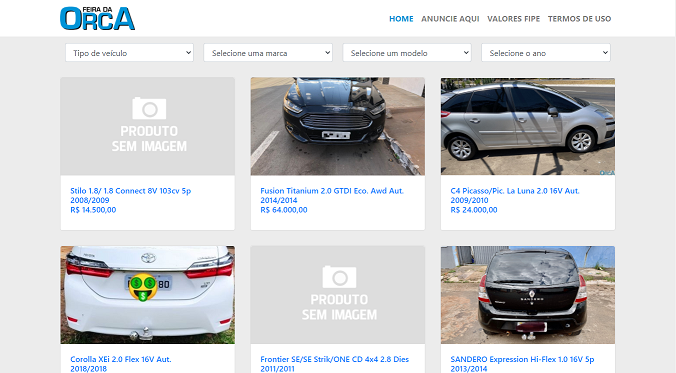The width and height of the screenshot is (676, 373).
Task: Open the white Corolla photo
Action: coord(147,295)
